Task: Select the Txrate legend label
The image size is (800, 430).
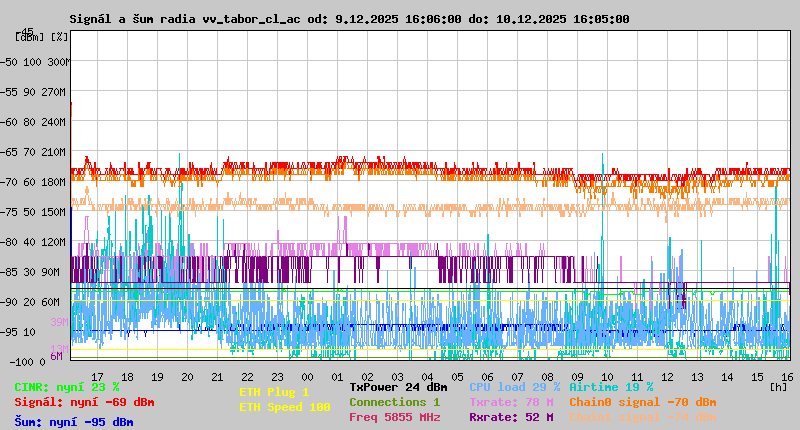Action: click(x=511, y=402)
